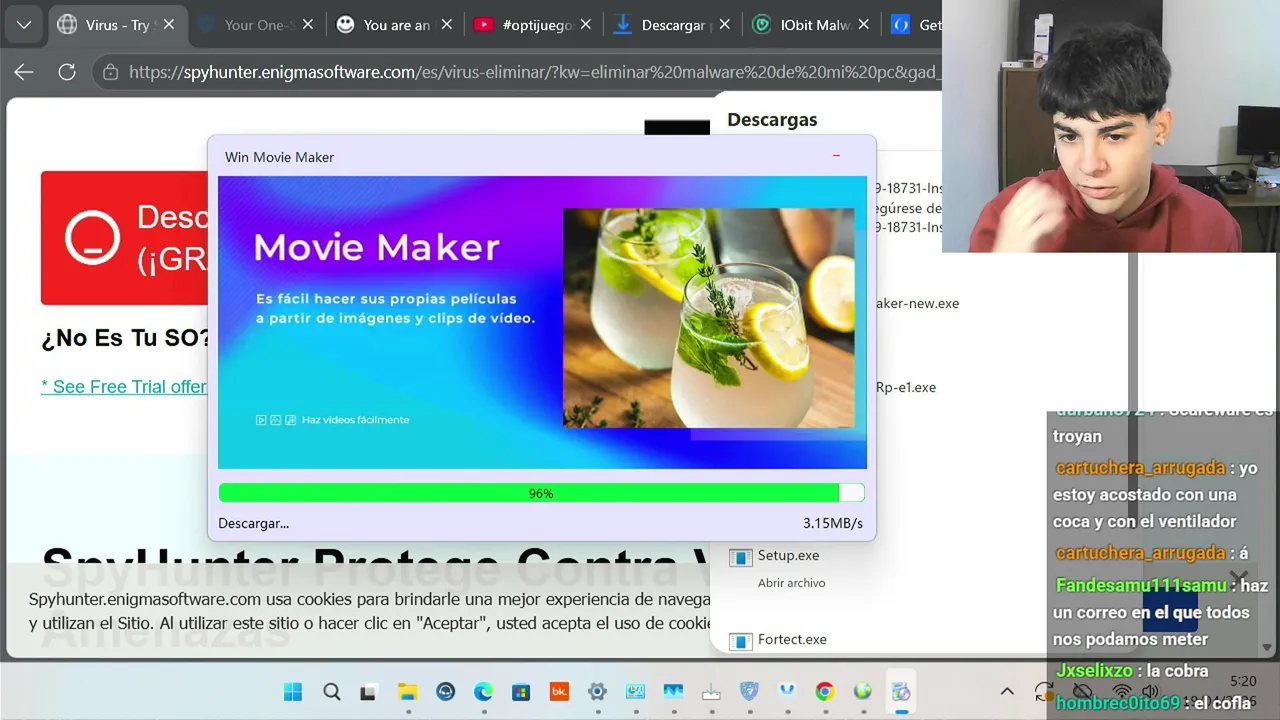Minimize the Win Movie Maker installer
The width and height of the screenshot is (1280, 720).
pyautogui.click(x=836, y=156)
